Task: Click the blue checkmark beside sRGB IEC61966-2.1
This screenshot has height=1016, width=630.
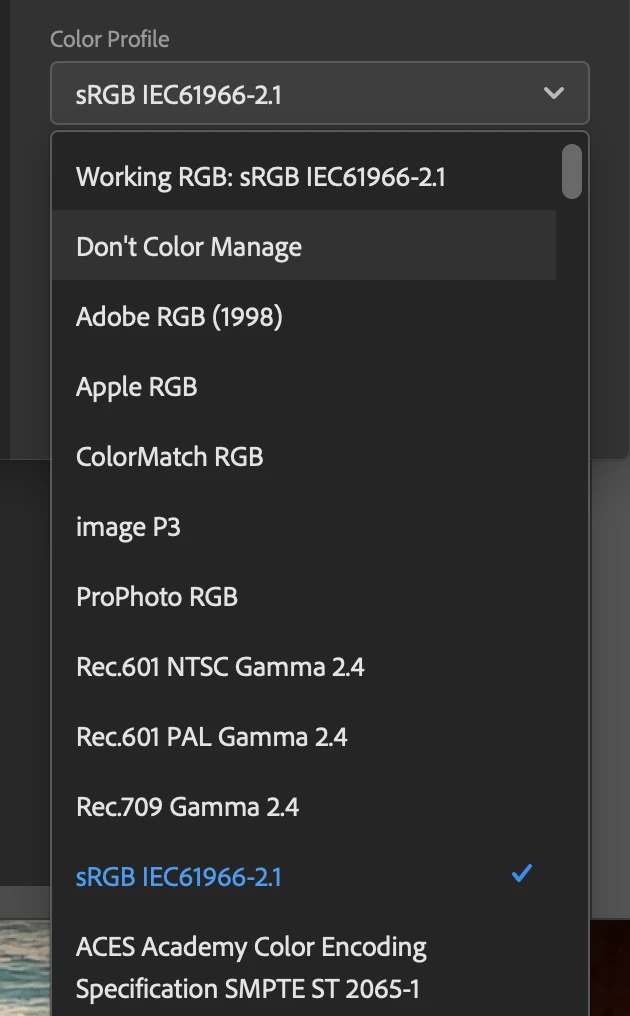Action: point(521,874)
